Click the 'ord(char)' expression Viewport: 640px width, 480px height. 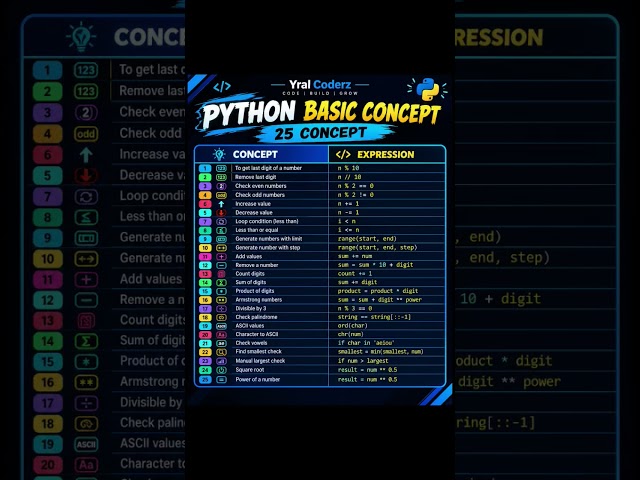click(352, 326)
